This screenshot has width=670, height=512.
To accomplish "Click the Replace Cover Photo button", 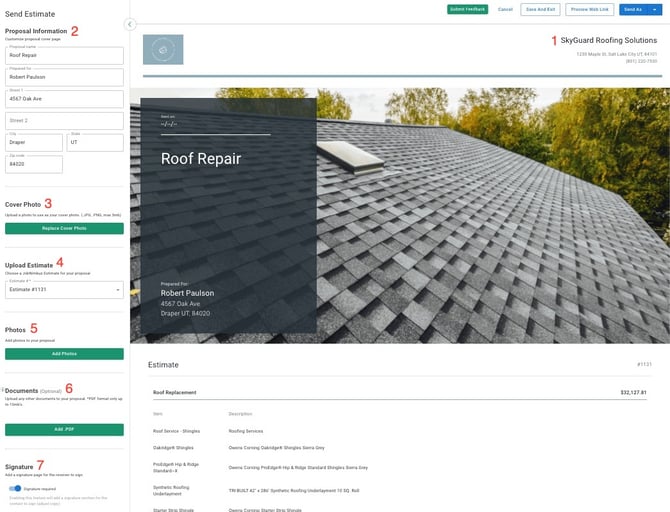I will [64, 228].
